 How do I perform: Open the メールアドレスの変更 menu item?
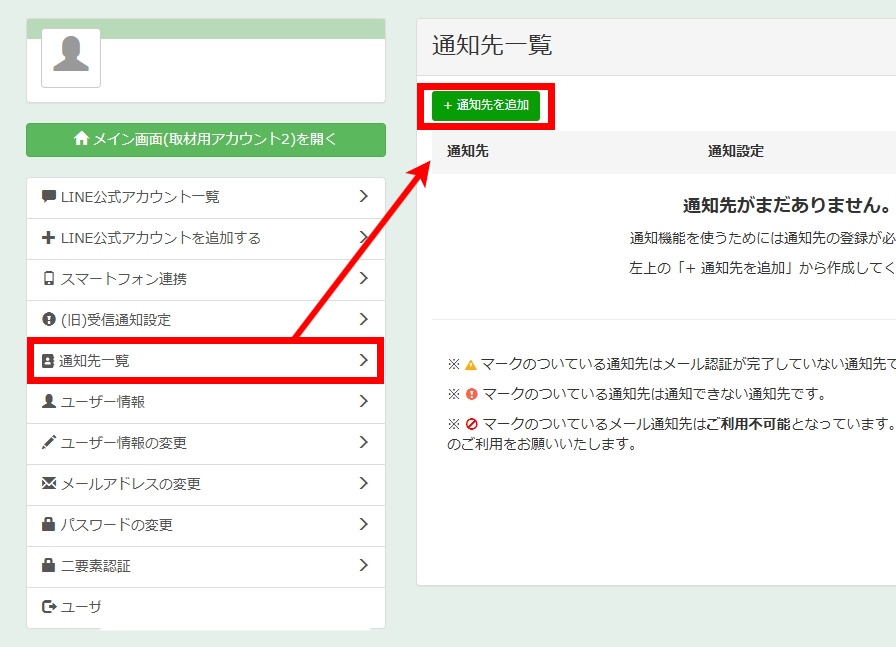pos(130,484)
